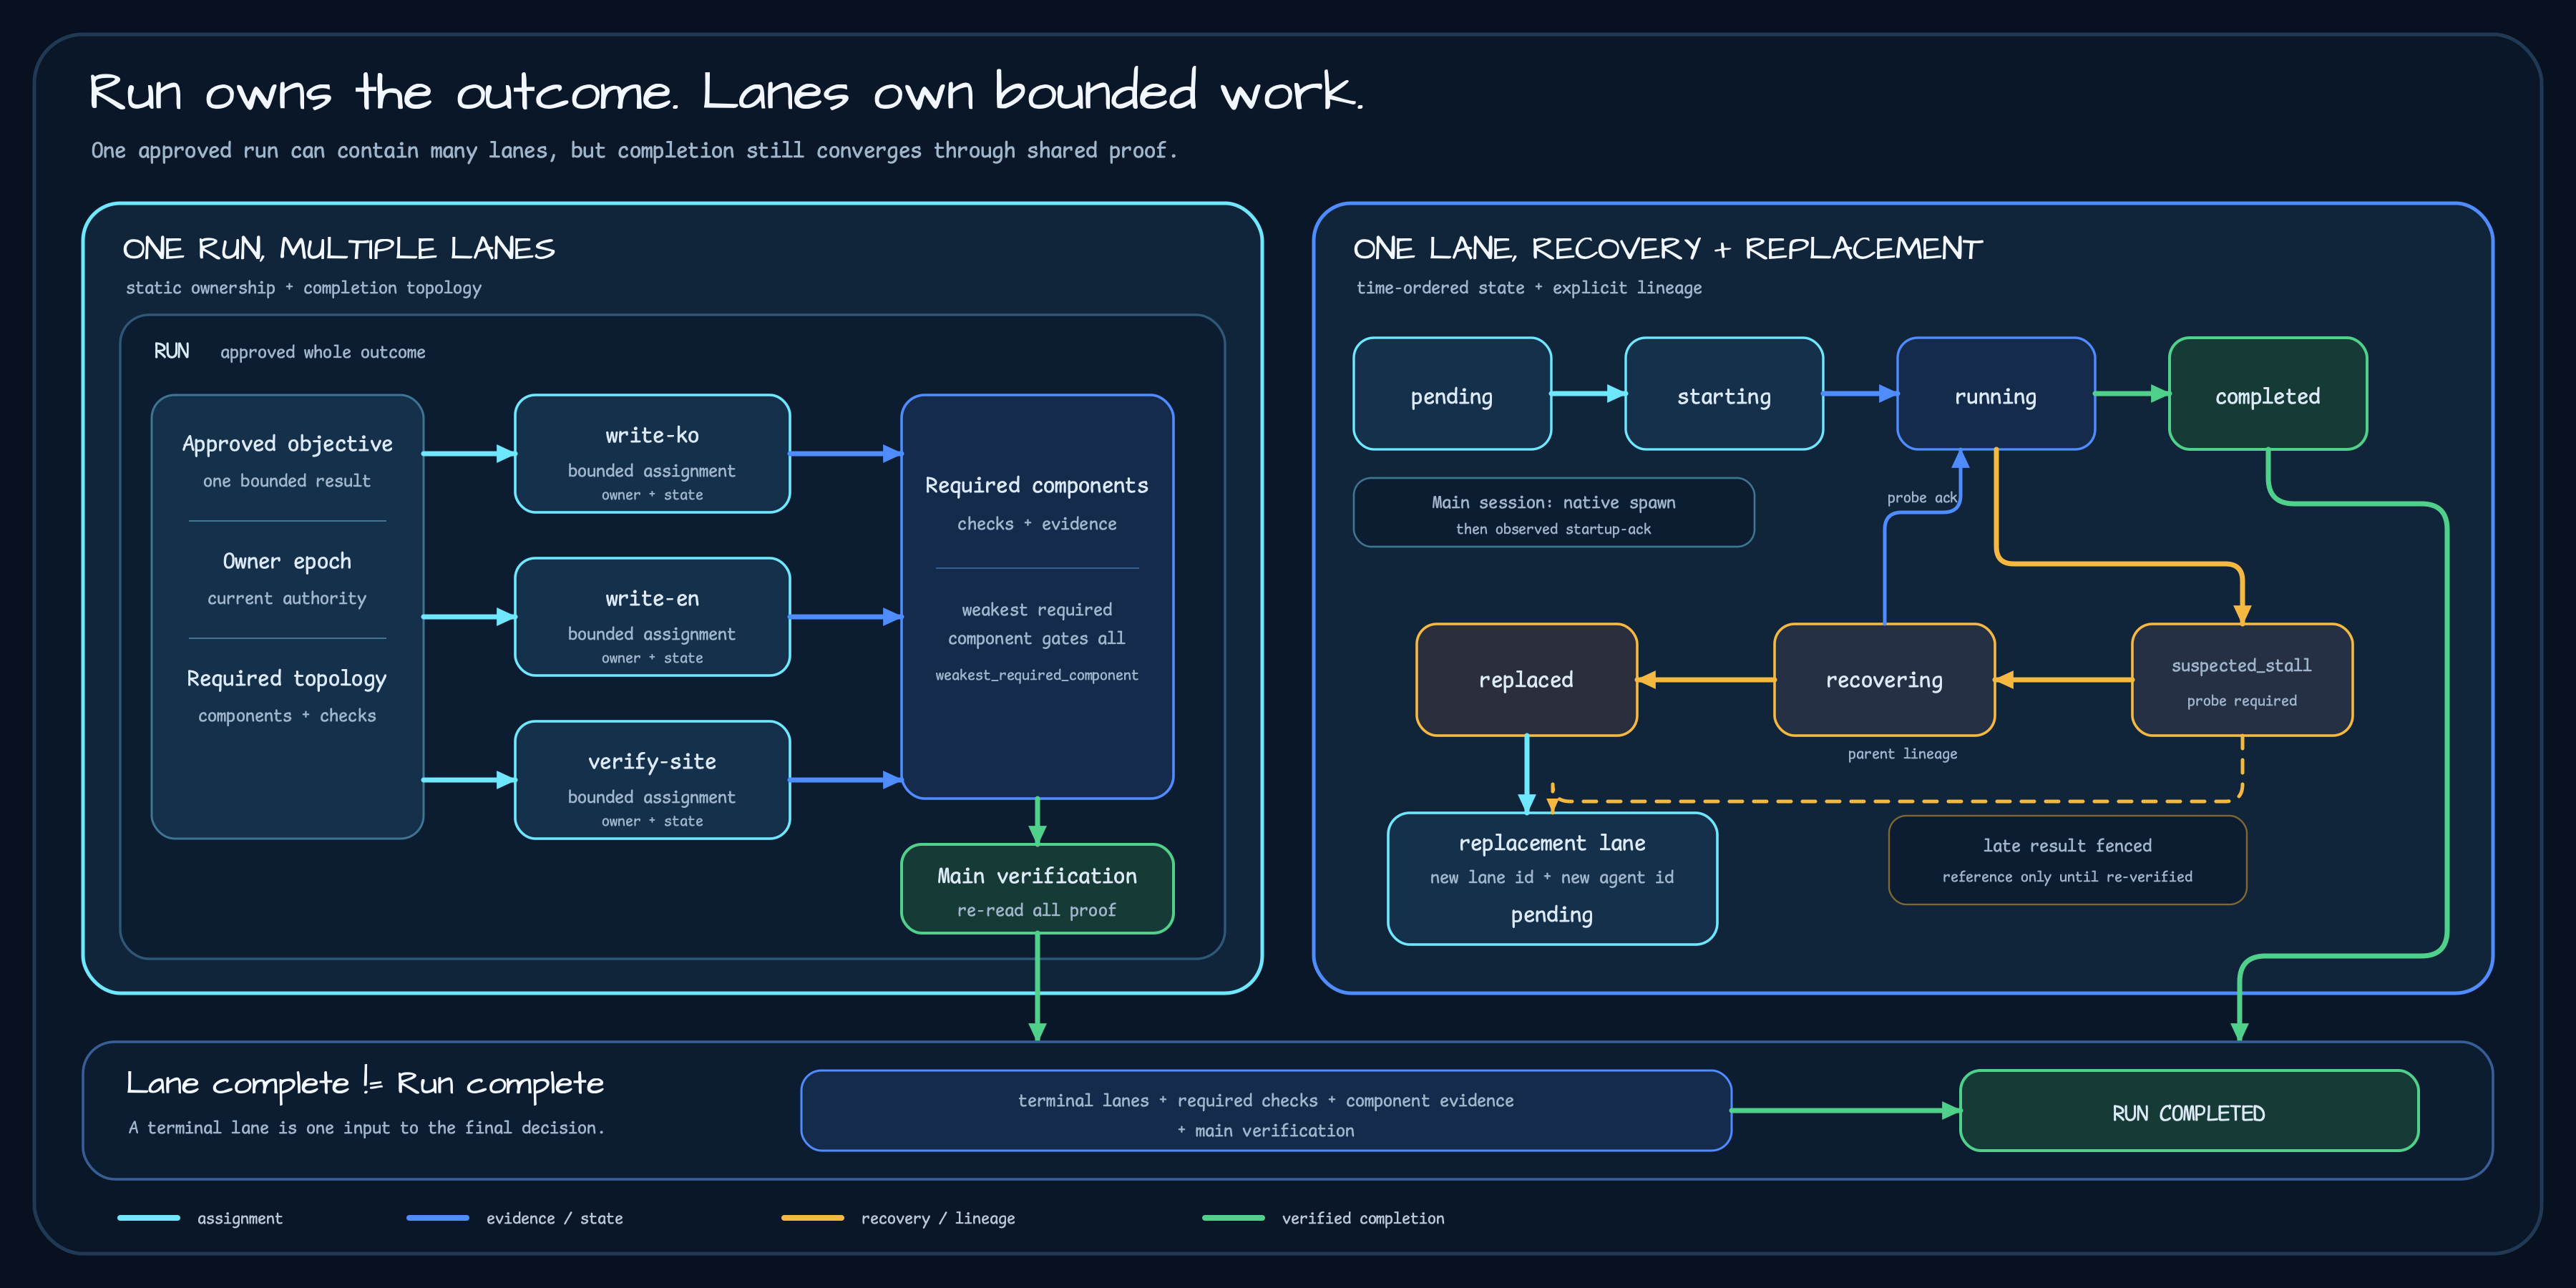Click the cyan 'assignment' legend line
This screenshot has width=2576, height=1288.
pos(148,1218)
